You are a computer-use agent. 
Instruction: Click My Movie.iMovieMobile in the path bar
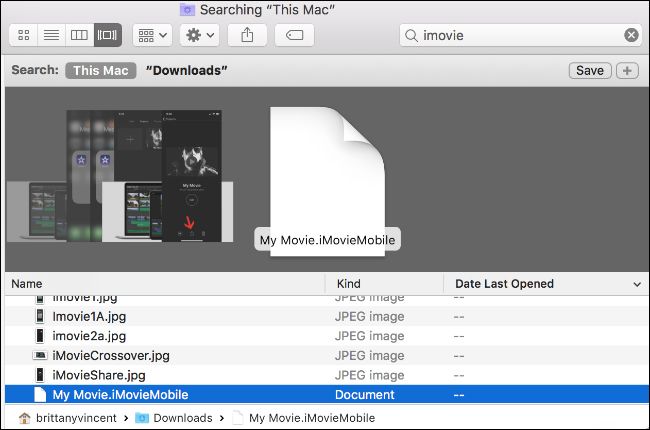[303, 418]
